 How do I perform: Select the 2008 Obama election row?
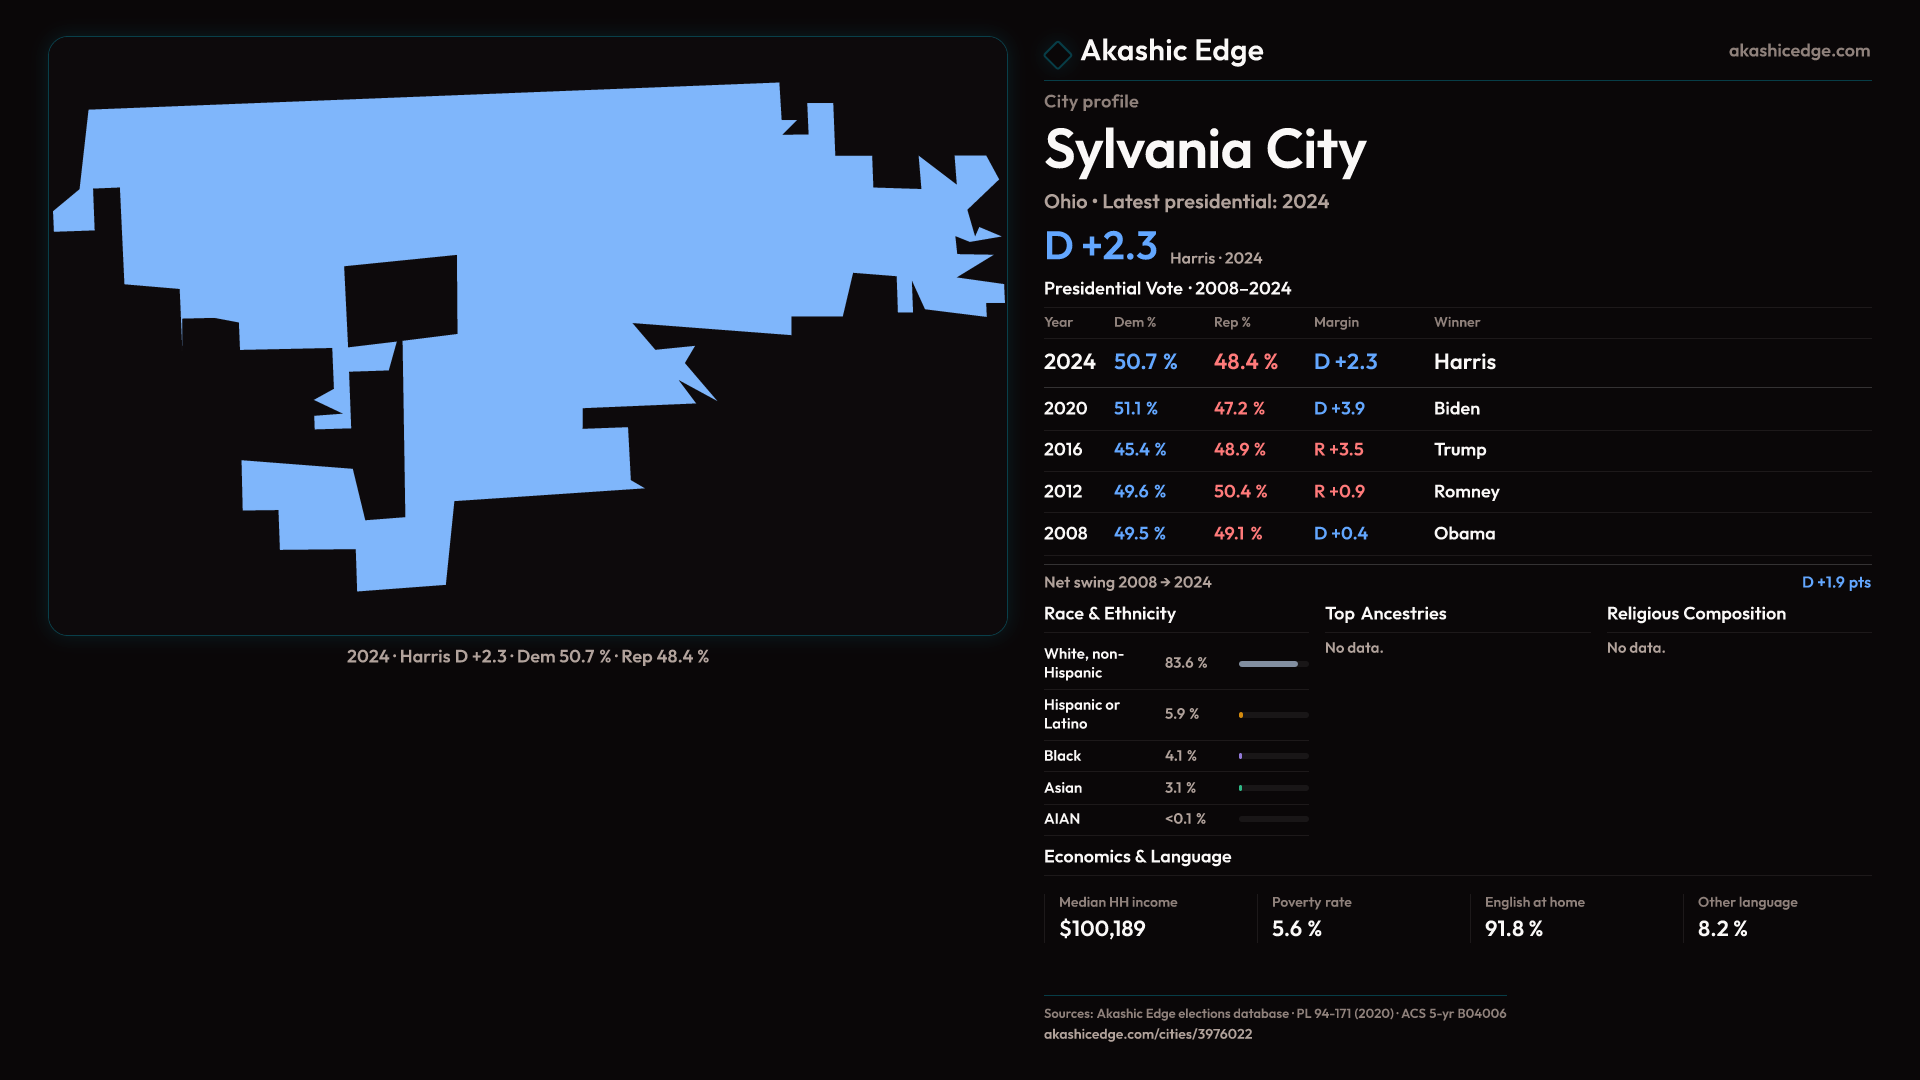click(x=1456, y=534)
